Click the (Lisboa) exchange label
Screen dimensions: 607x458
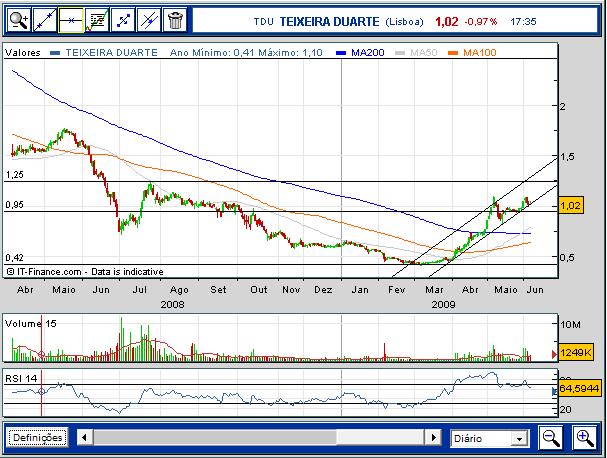pos(404,22)
